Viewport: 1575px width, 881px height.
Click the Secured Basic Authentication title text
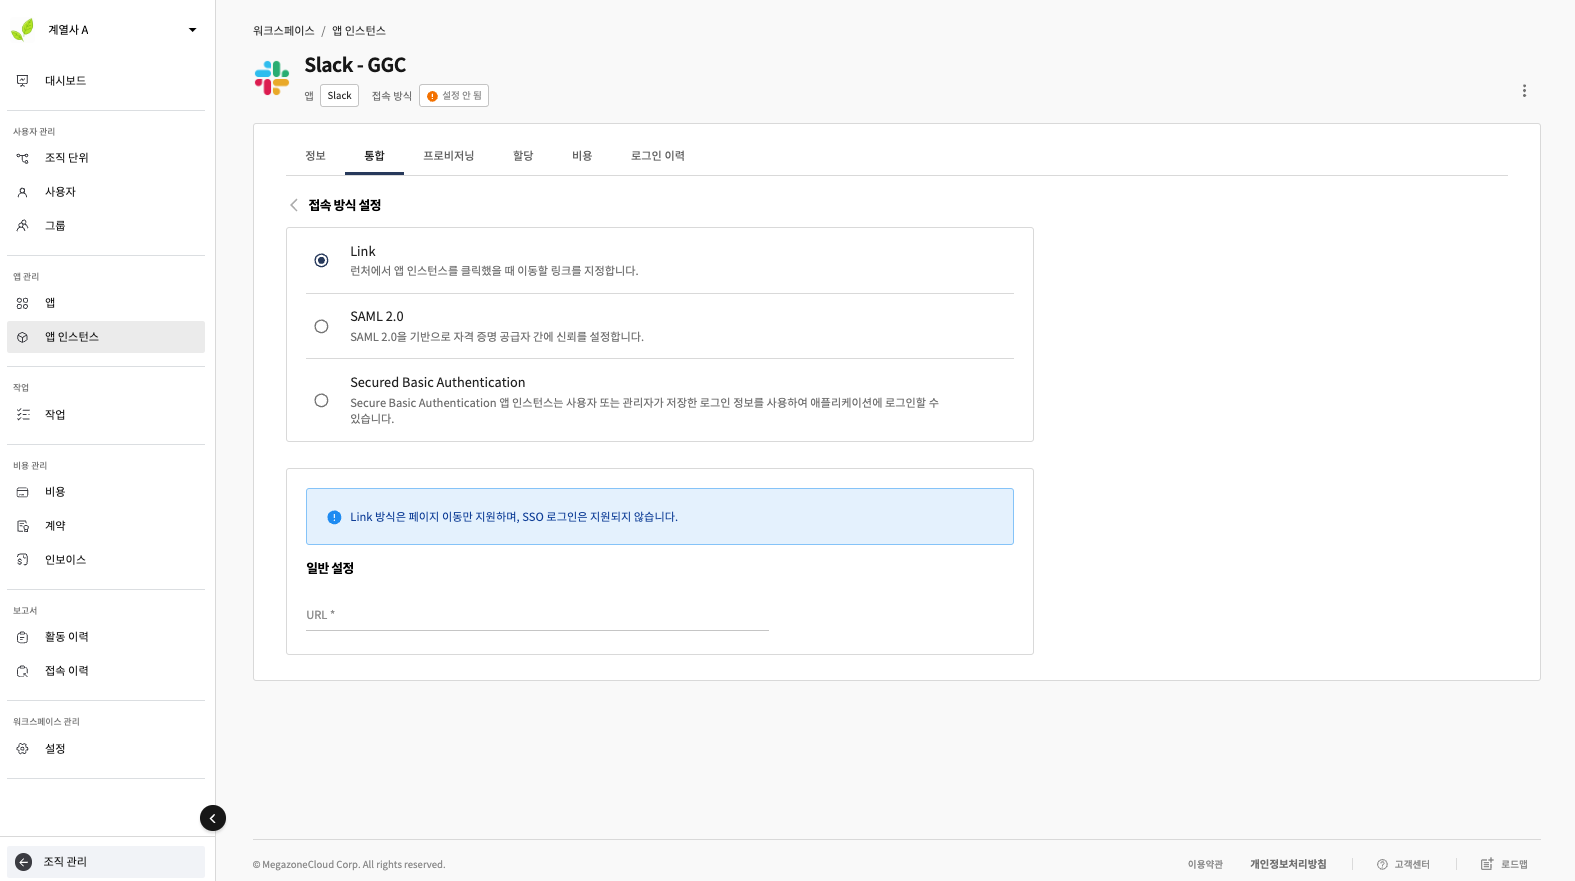click(438, 383)
